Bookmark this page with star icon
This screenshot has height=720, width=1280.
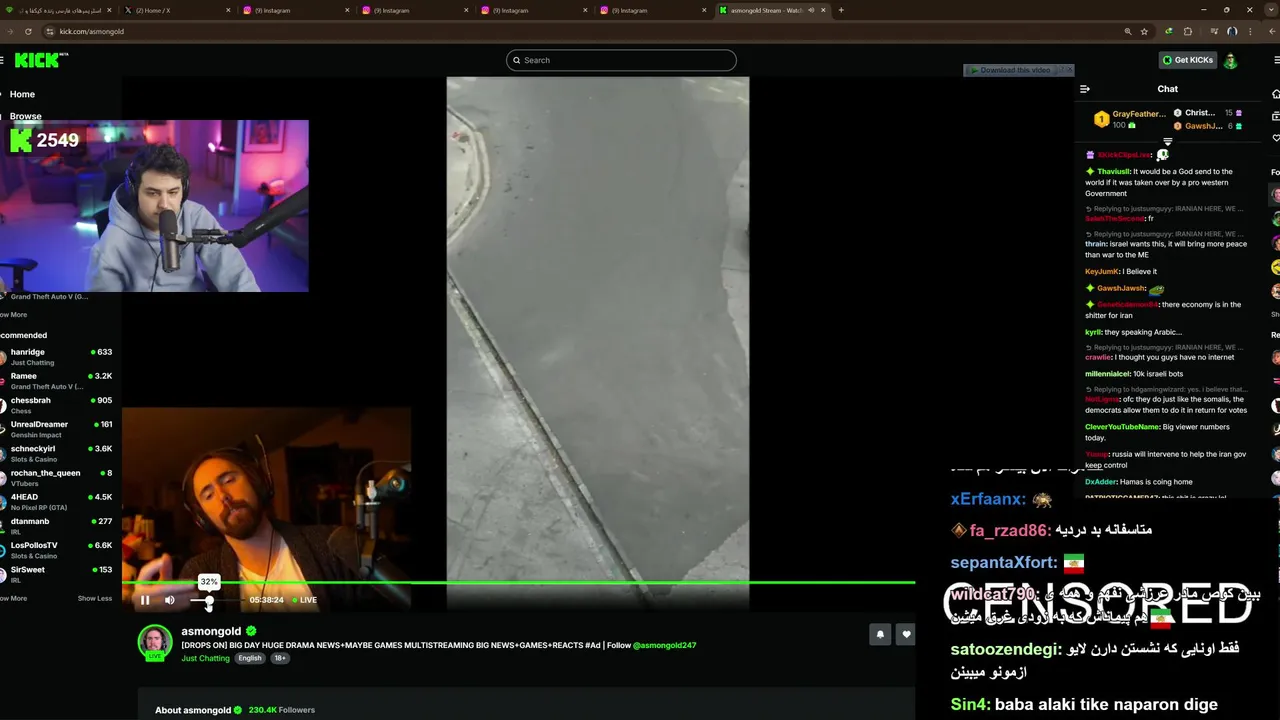coord(1144,31)
